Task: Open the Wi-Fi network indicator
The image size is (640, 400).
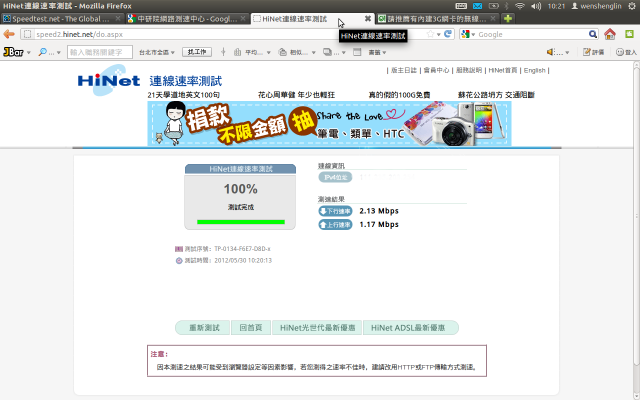Action: [520, 6]
